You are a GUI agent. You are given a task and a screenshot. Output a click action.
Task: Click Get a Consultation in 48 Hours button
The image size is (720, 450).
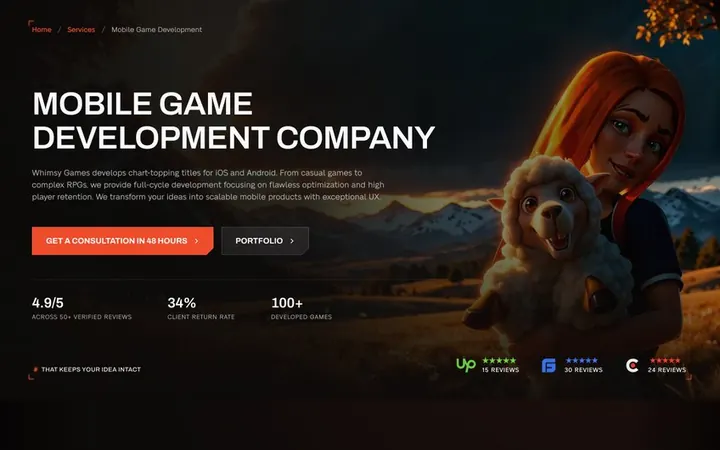(123, 241)
